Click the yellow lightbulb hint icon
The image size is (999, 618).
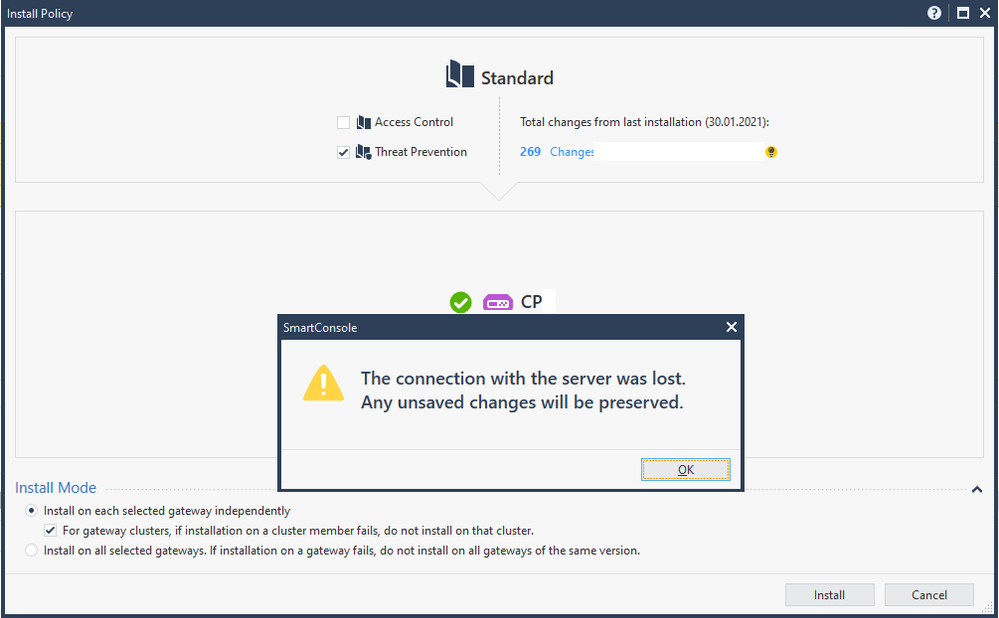pyautogui.click(x=771, y=152)
